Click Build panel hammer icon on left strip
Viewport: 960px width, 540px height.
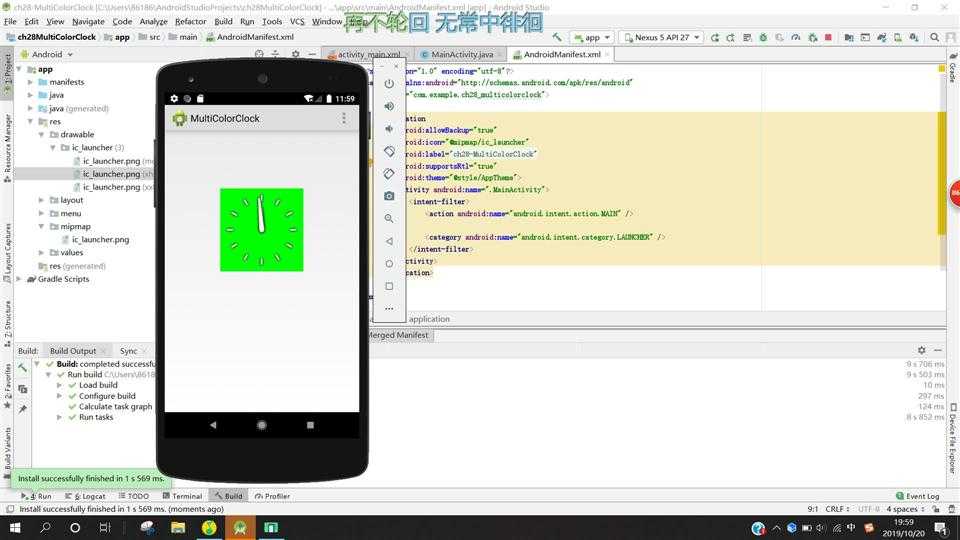[23, 368]
